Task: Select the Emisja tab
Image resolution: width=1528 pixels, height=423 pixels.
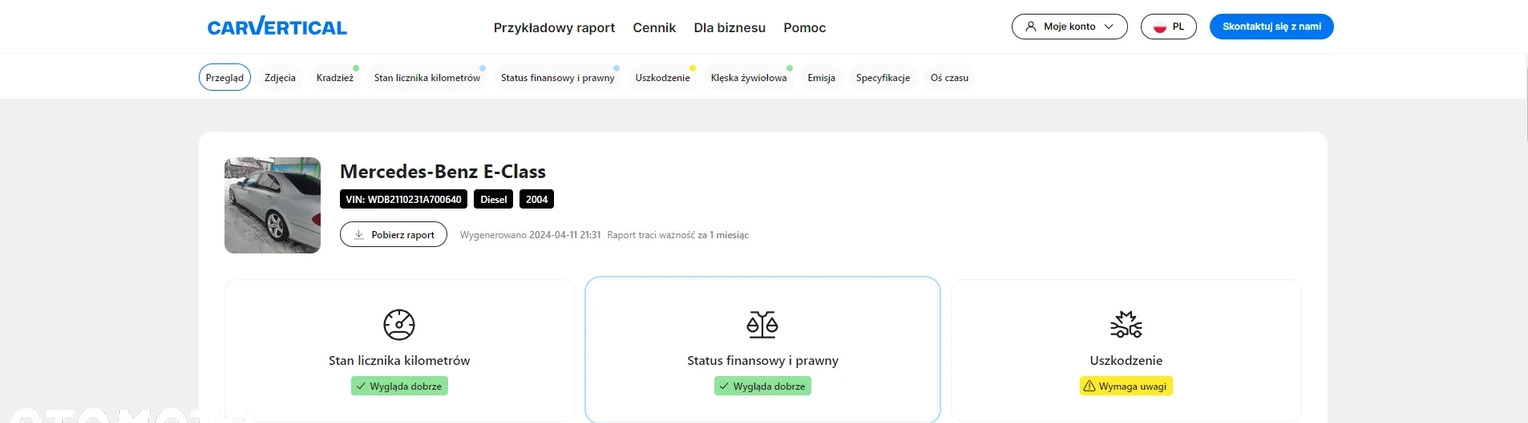Action: pos(821,77)
